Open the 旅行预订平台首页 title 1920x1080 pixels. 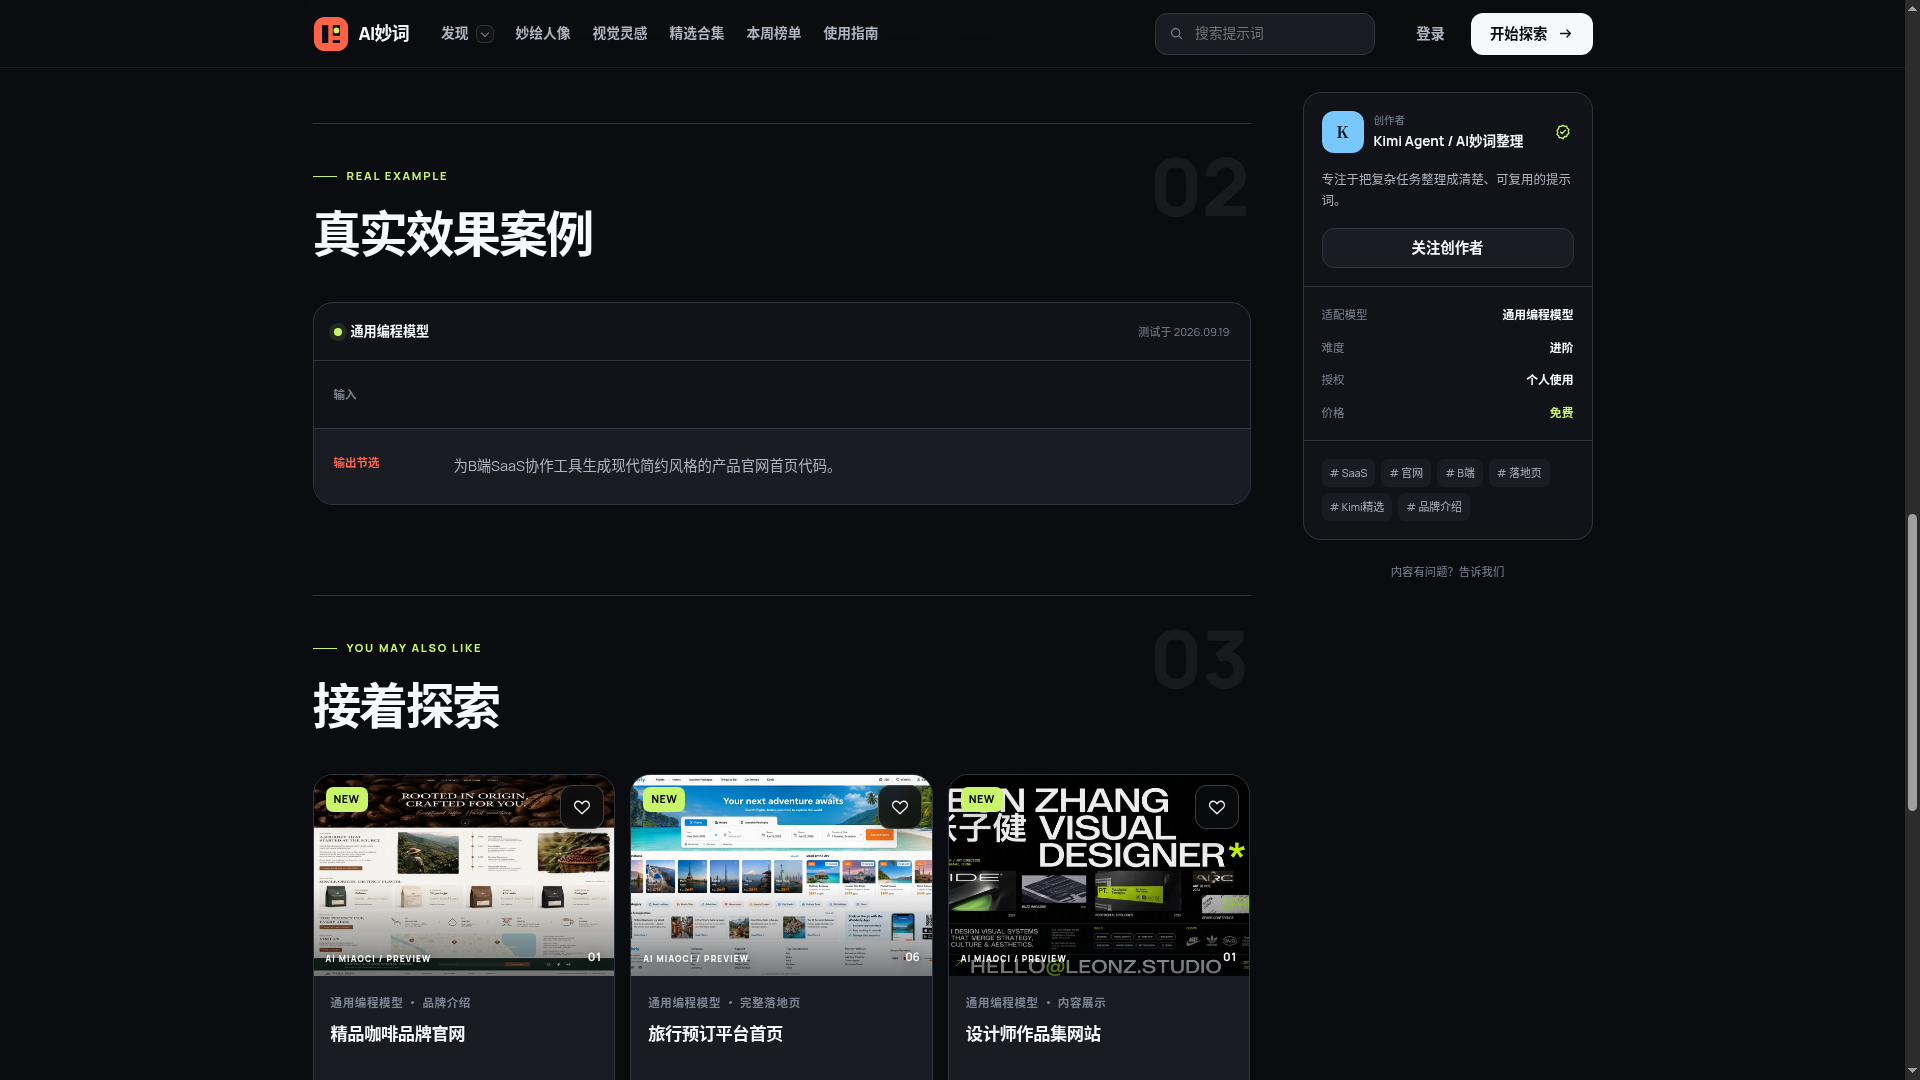click(x=716, y=1034)
